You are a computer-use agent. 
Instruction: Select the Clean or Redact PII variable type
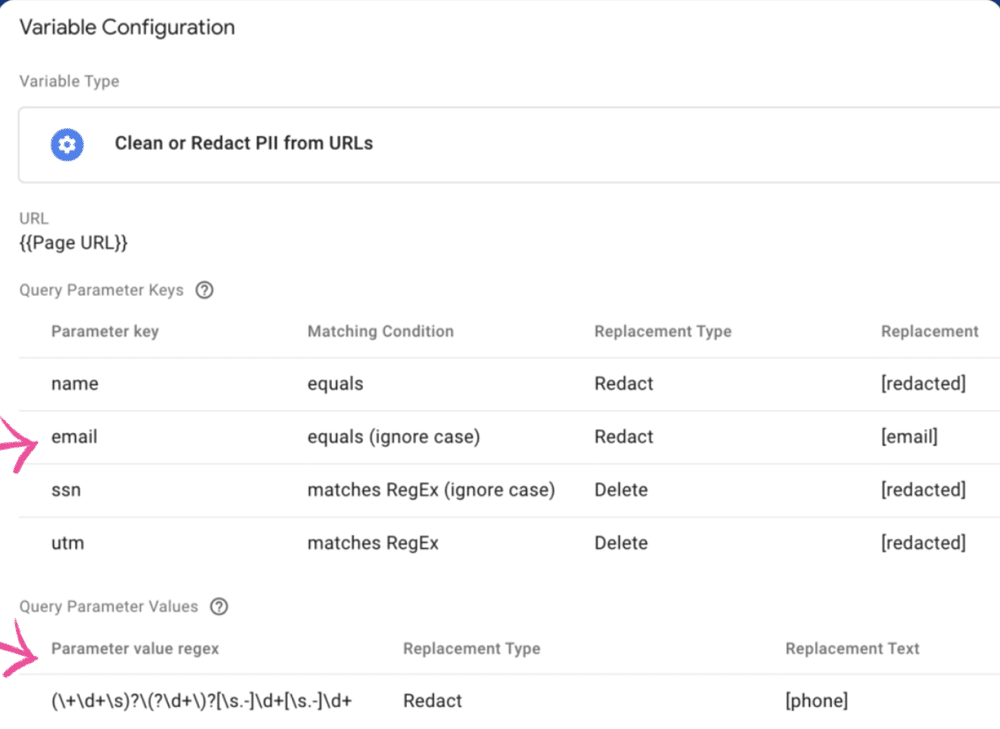243,144
